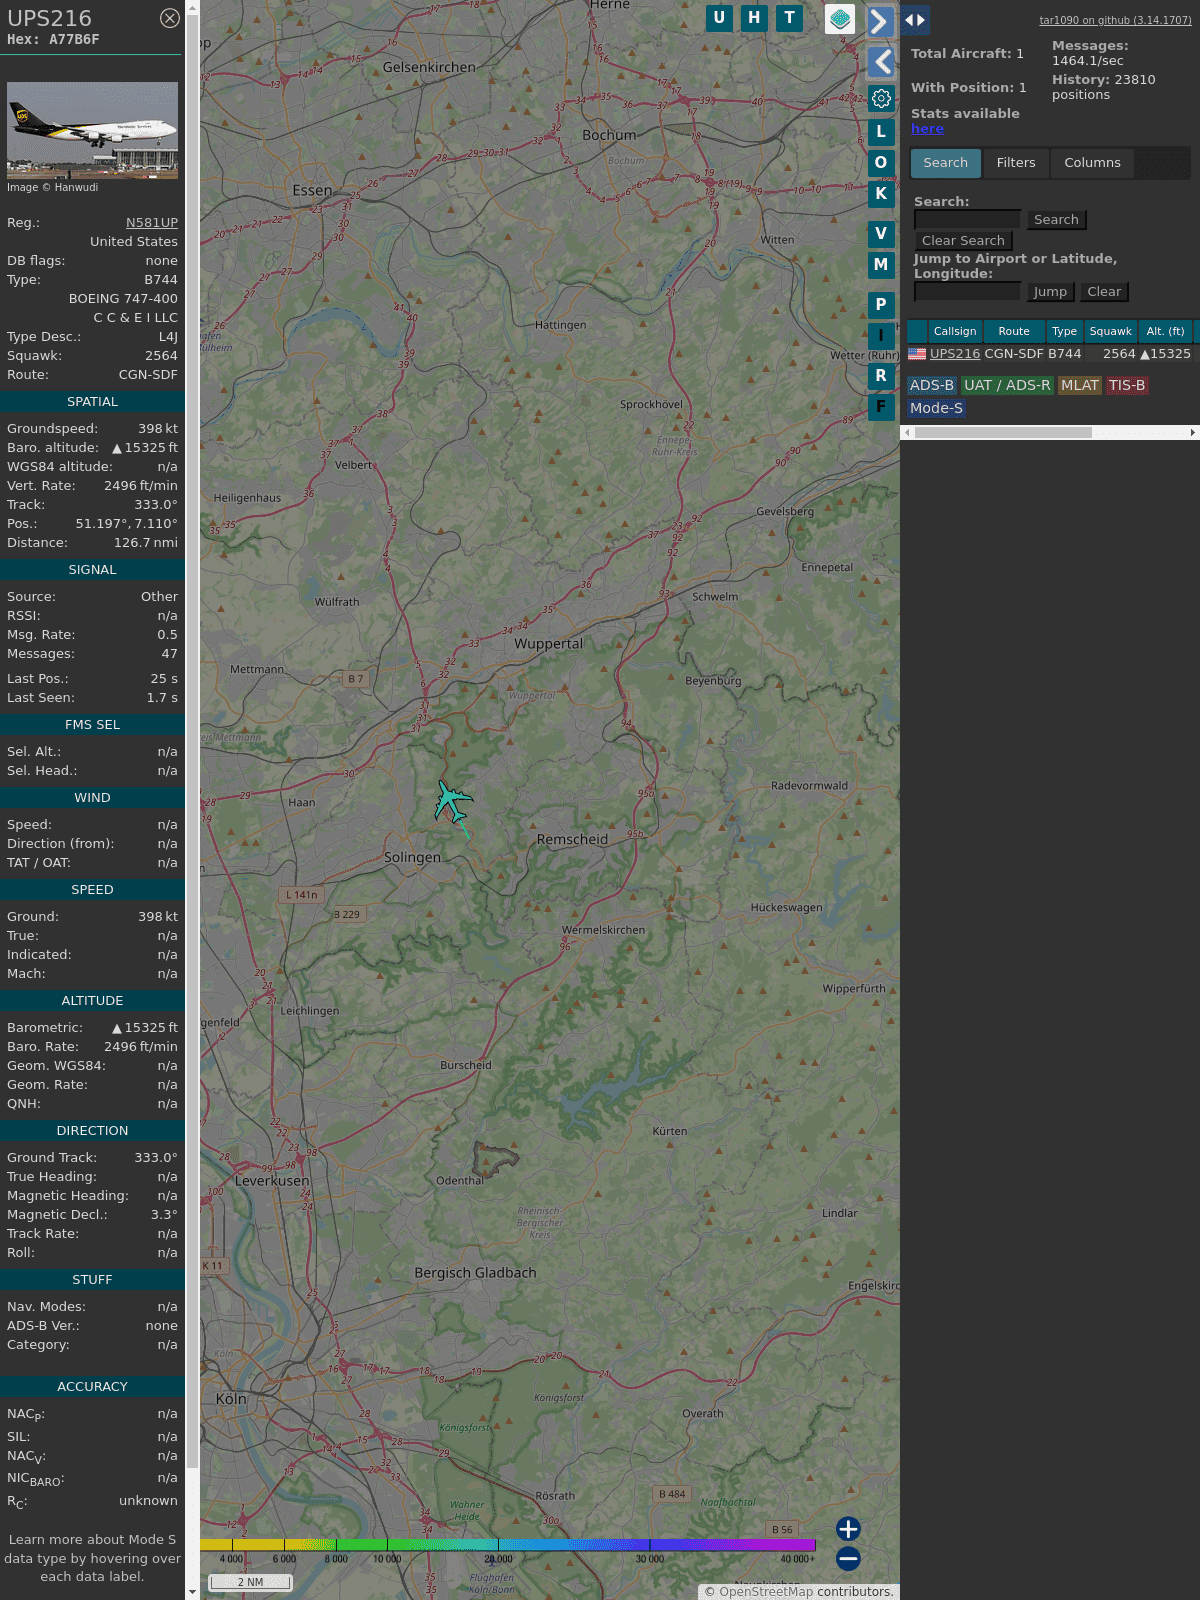Viewport: 1200px width, 1600px height.
Task: Switch to the Columns tab
Action: 1092,163
